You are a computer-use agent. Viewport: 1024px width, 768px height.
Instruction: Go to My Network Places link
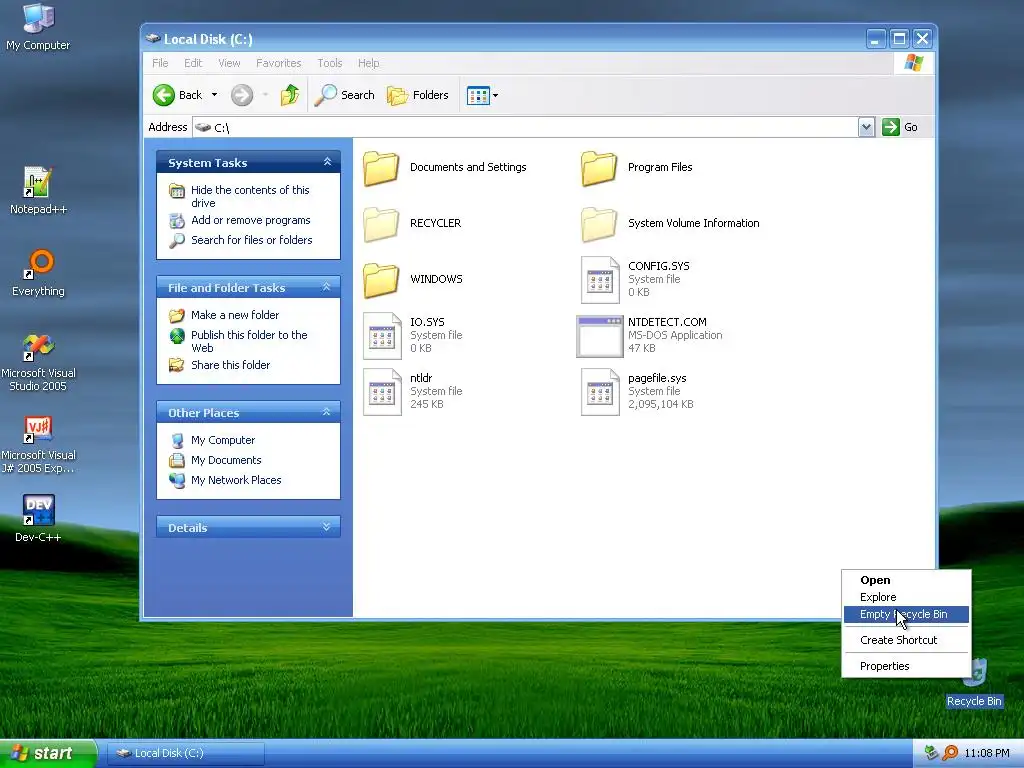coord(236,480)
